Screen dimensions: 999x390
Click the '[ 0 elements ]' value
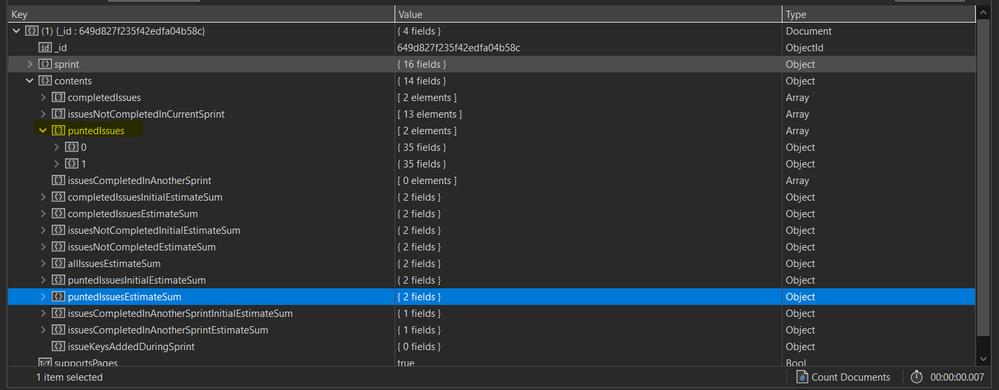pos(427,180)
